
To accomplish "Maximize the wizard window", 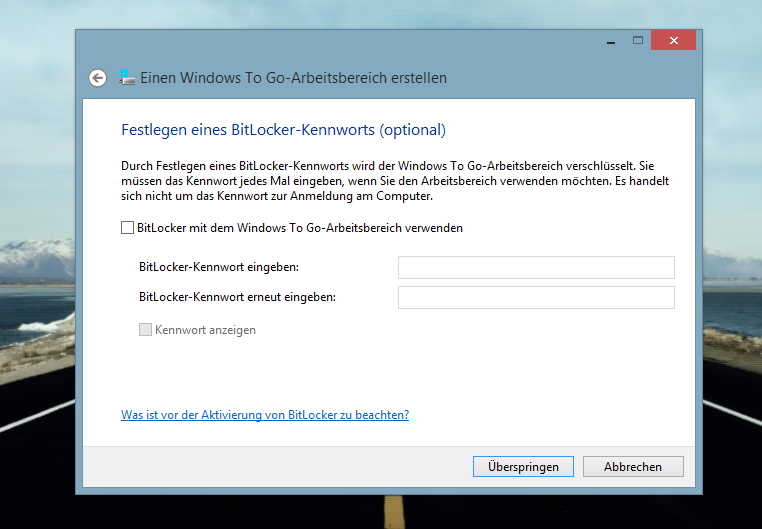I will (637, 41).
